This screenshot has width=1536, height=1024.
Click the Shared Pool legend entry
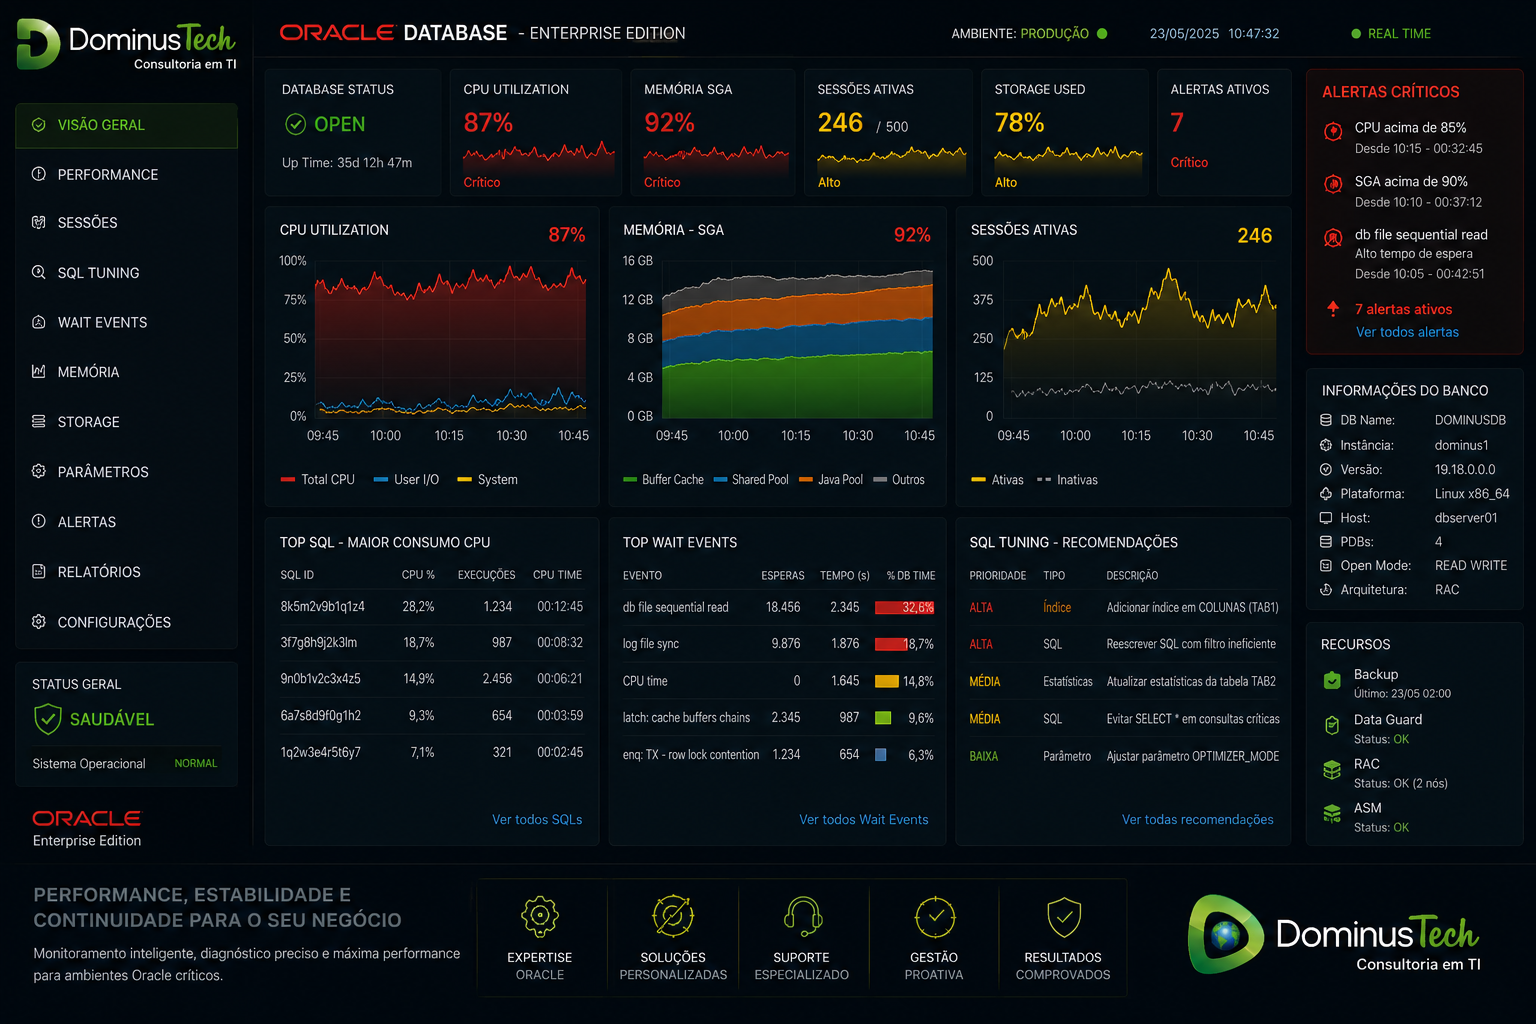click(x=751, y=480)
